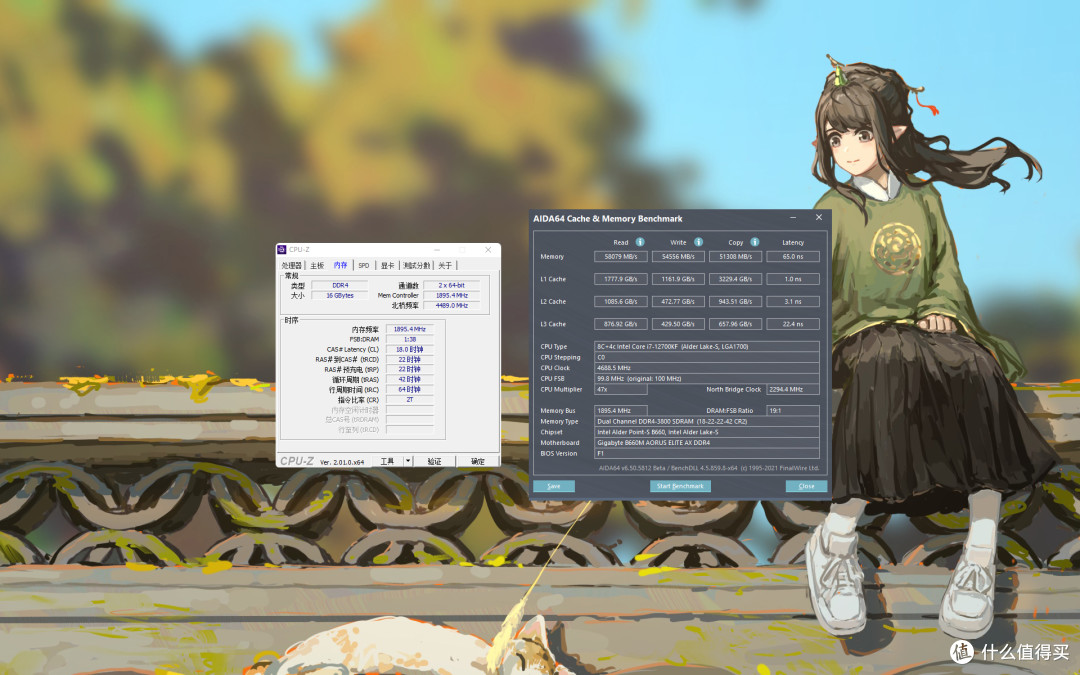Click the North Bridge Clock value 2294.4 MHz
The width and height of the screenshot is (1080, 675).
click(793, 389)
